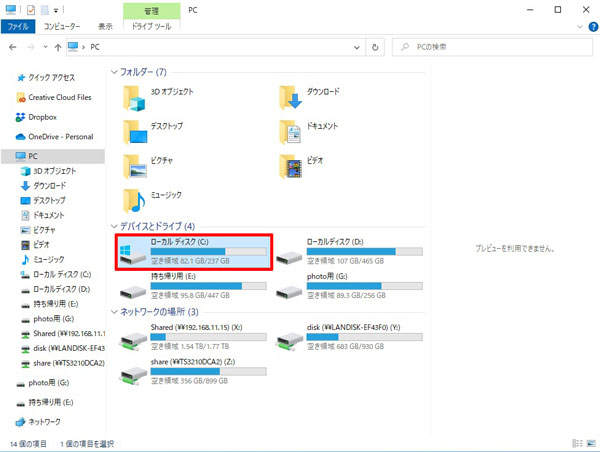Open the recent locations dropdown arrow
This screenshot has width=600, height=452.
tap(45, 47)
